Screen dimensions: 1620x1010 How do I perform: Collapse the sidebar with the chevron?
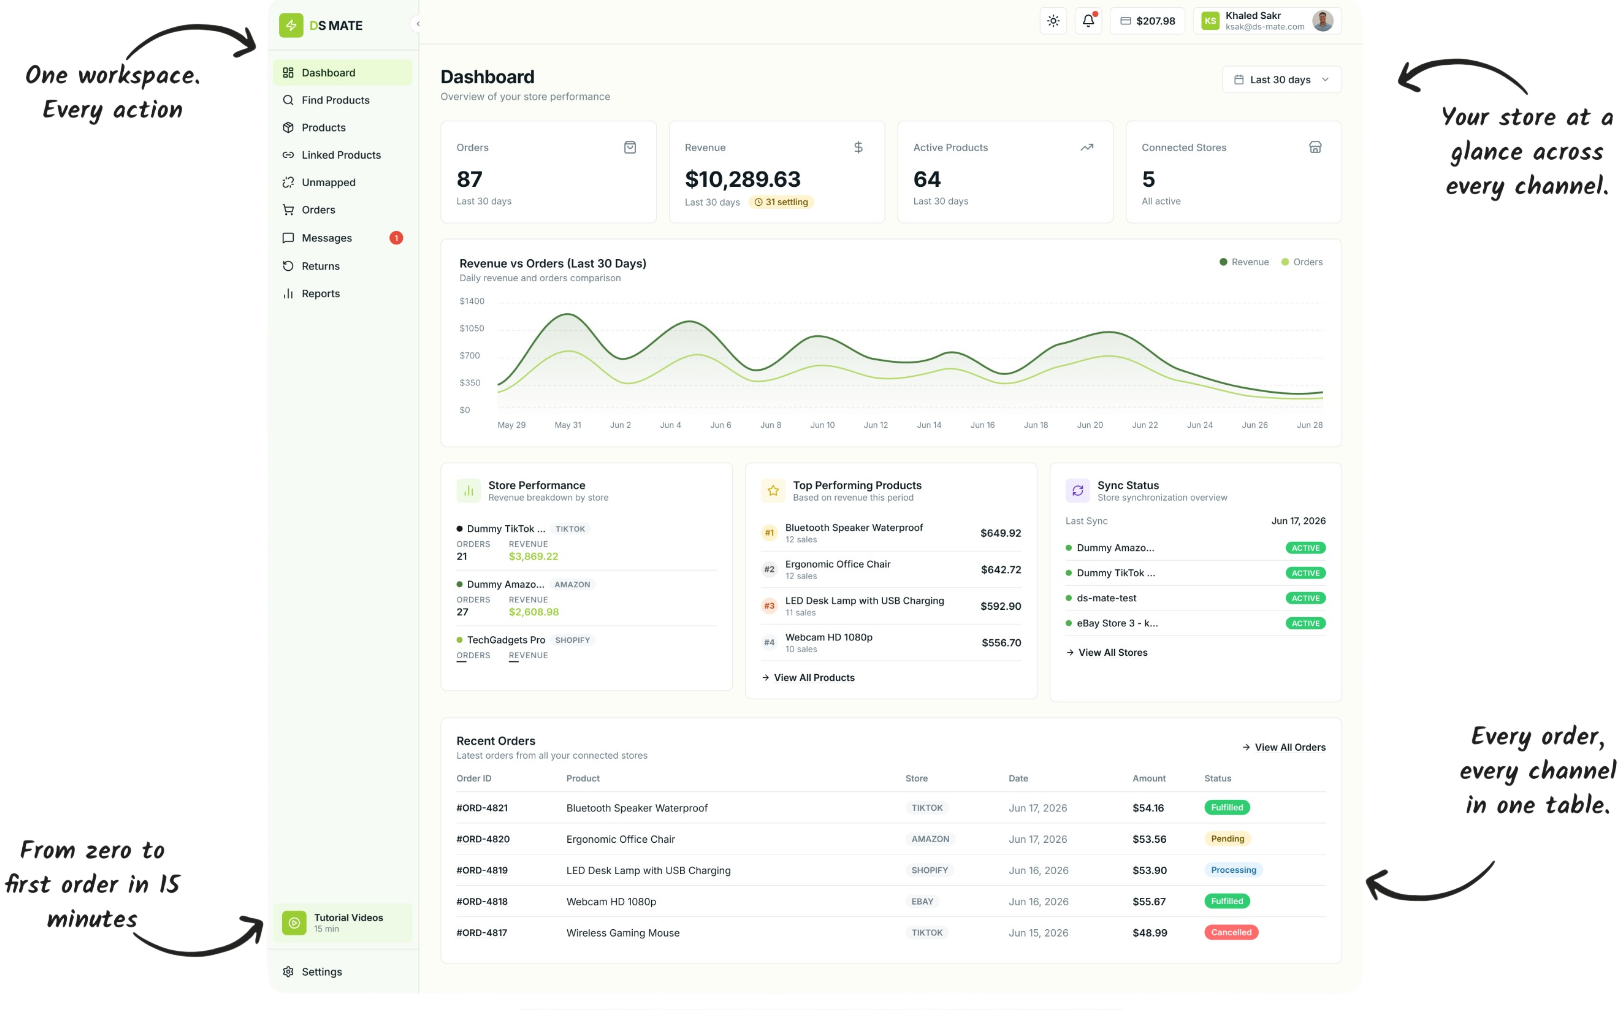[417, 24]
